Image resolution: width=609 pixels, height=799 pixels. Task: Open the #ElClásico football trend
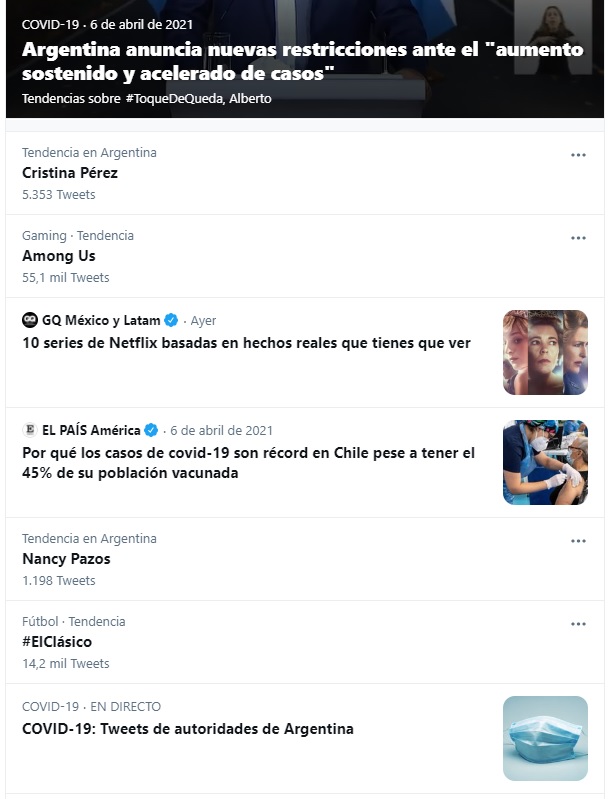point(57,642)
